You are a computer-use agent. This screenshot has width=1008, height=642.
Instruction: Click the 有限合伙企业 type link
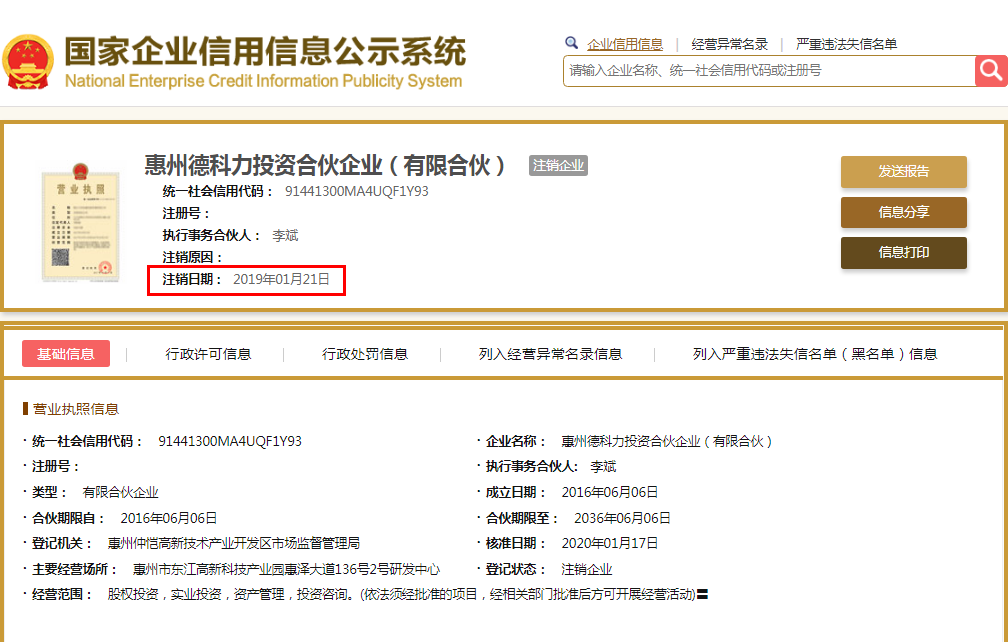coord(119,491)
